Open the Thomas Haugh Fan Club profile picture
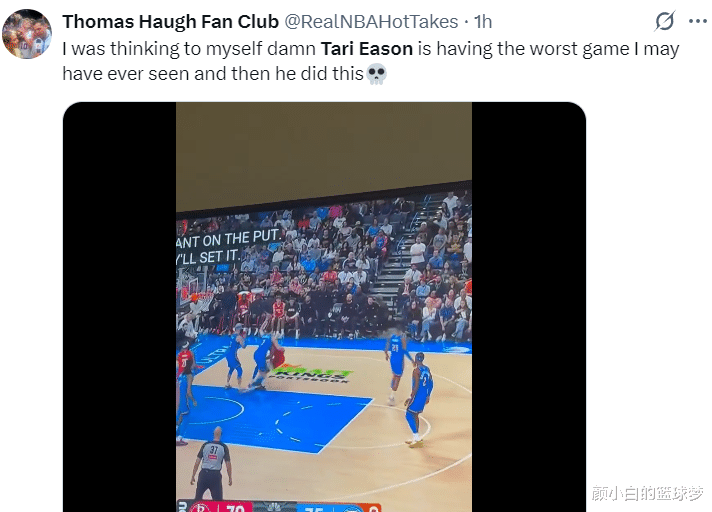The height and width of the screenshot is (512, 712). (27, 34)
